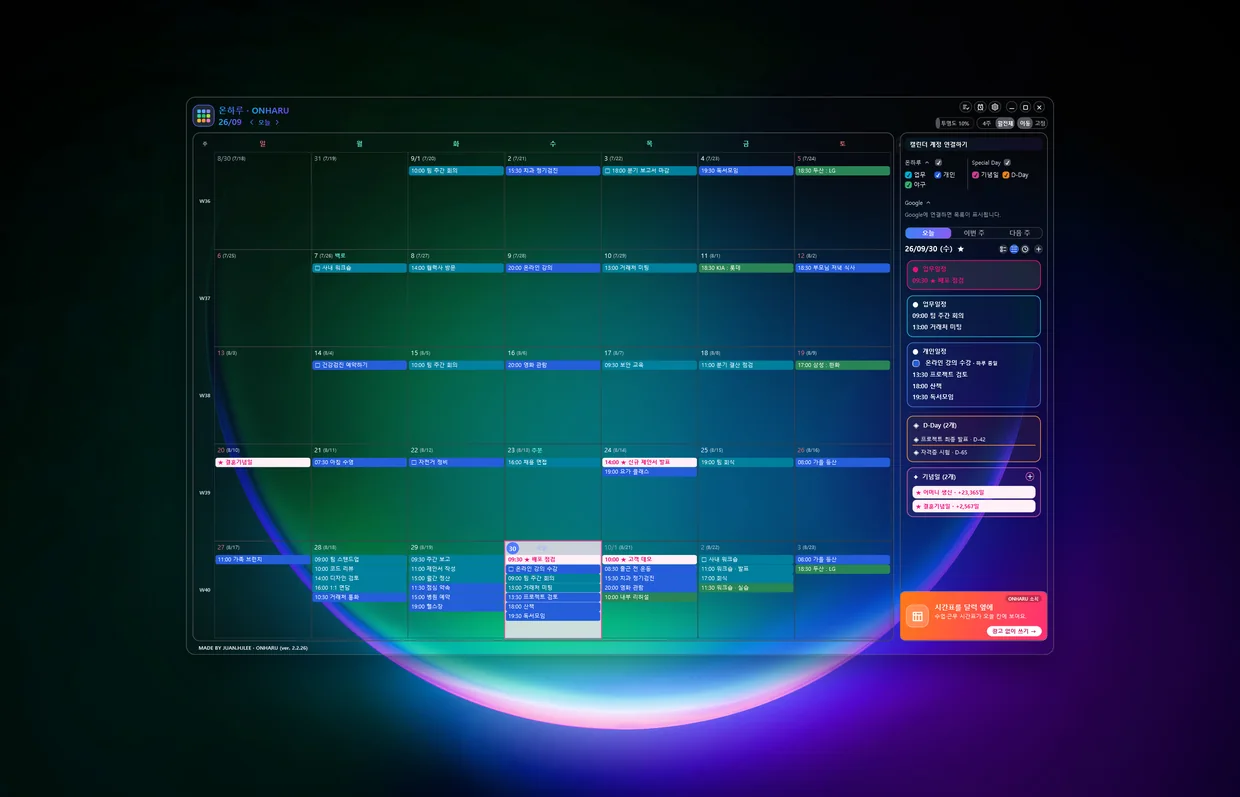Toggle the 야구 calendar checkbox

pyautogui.click(x=908, y=185)
